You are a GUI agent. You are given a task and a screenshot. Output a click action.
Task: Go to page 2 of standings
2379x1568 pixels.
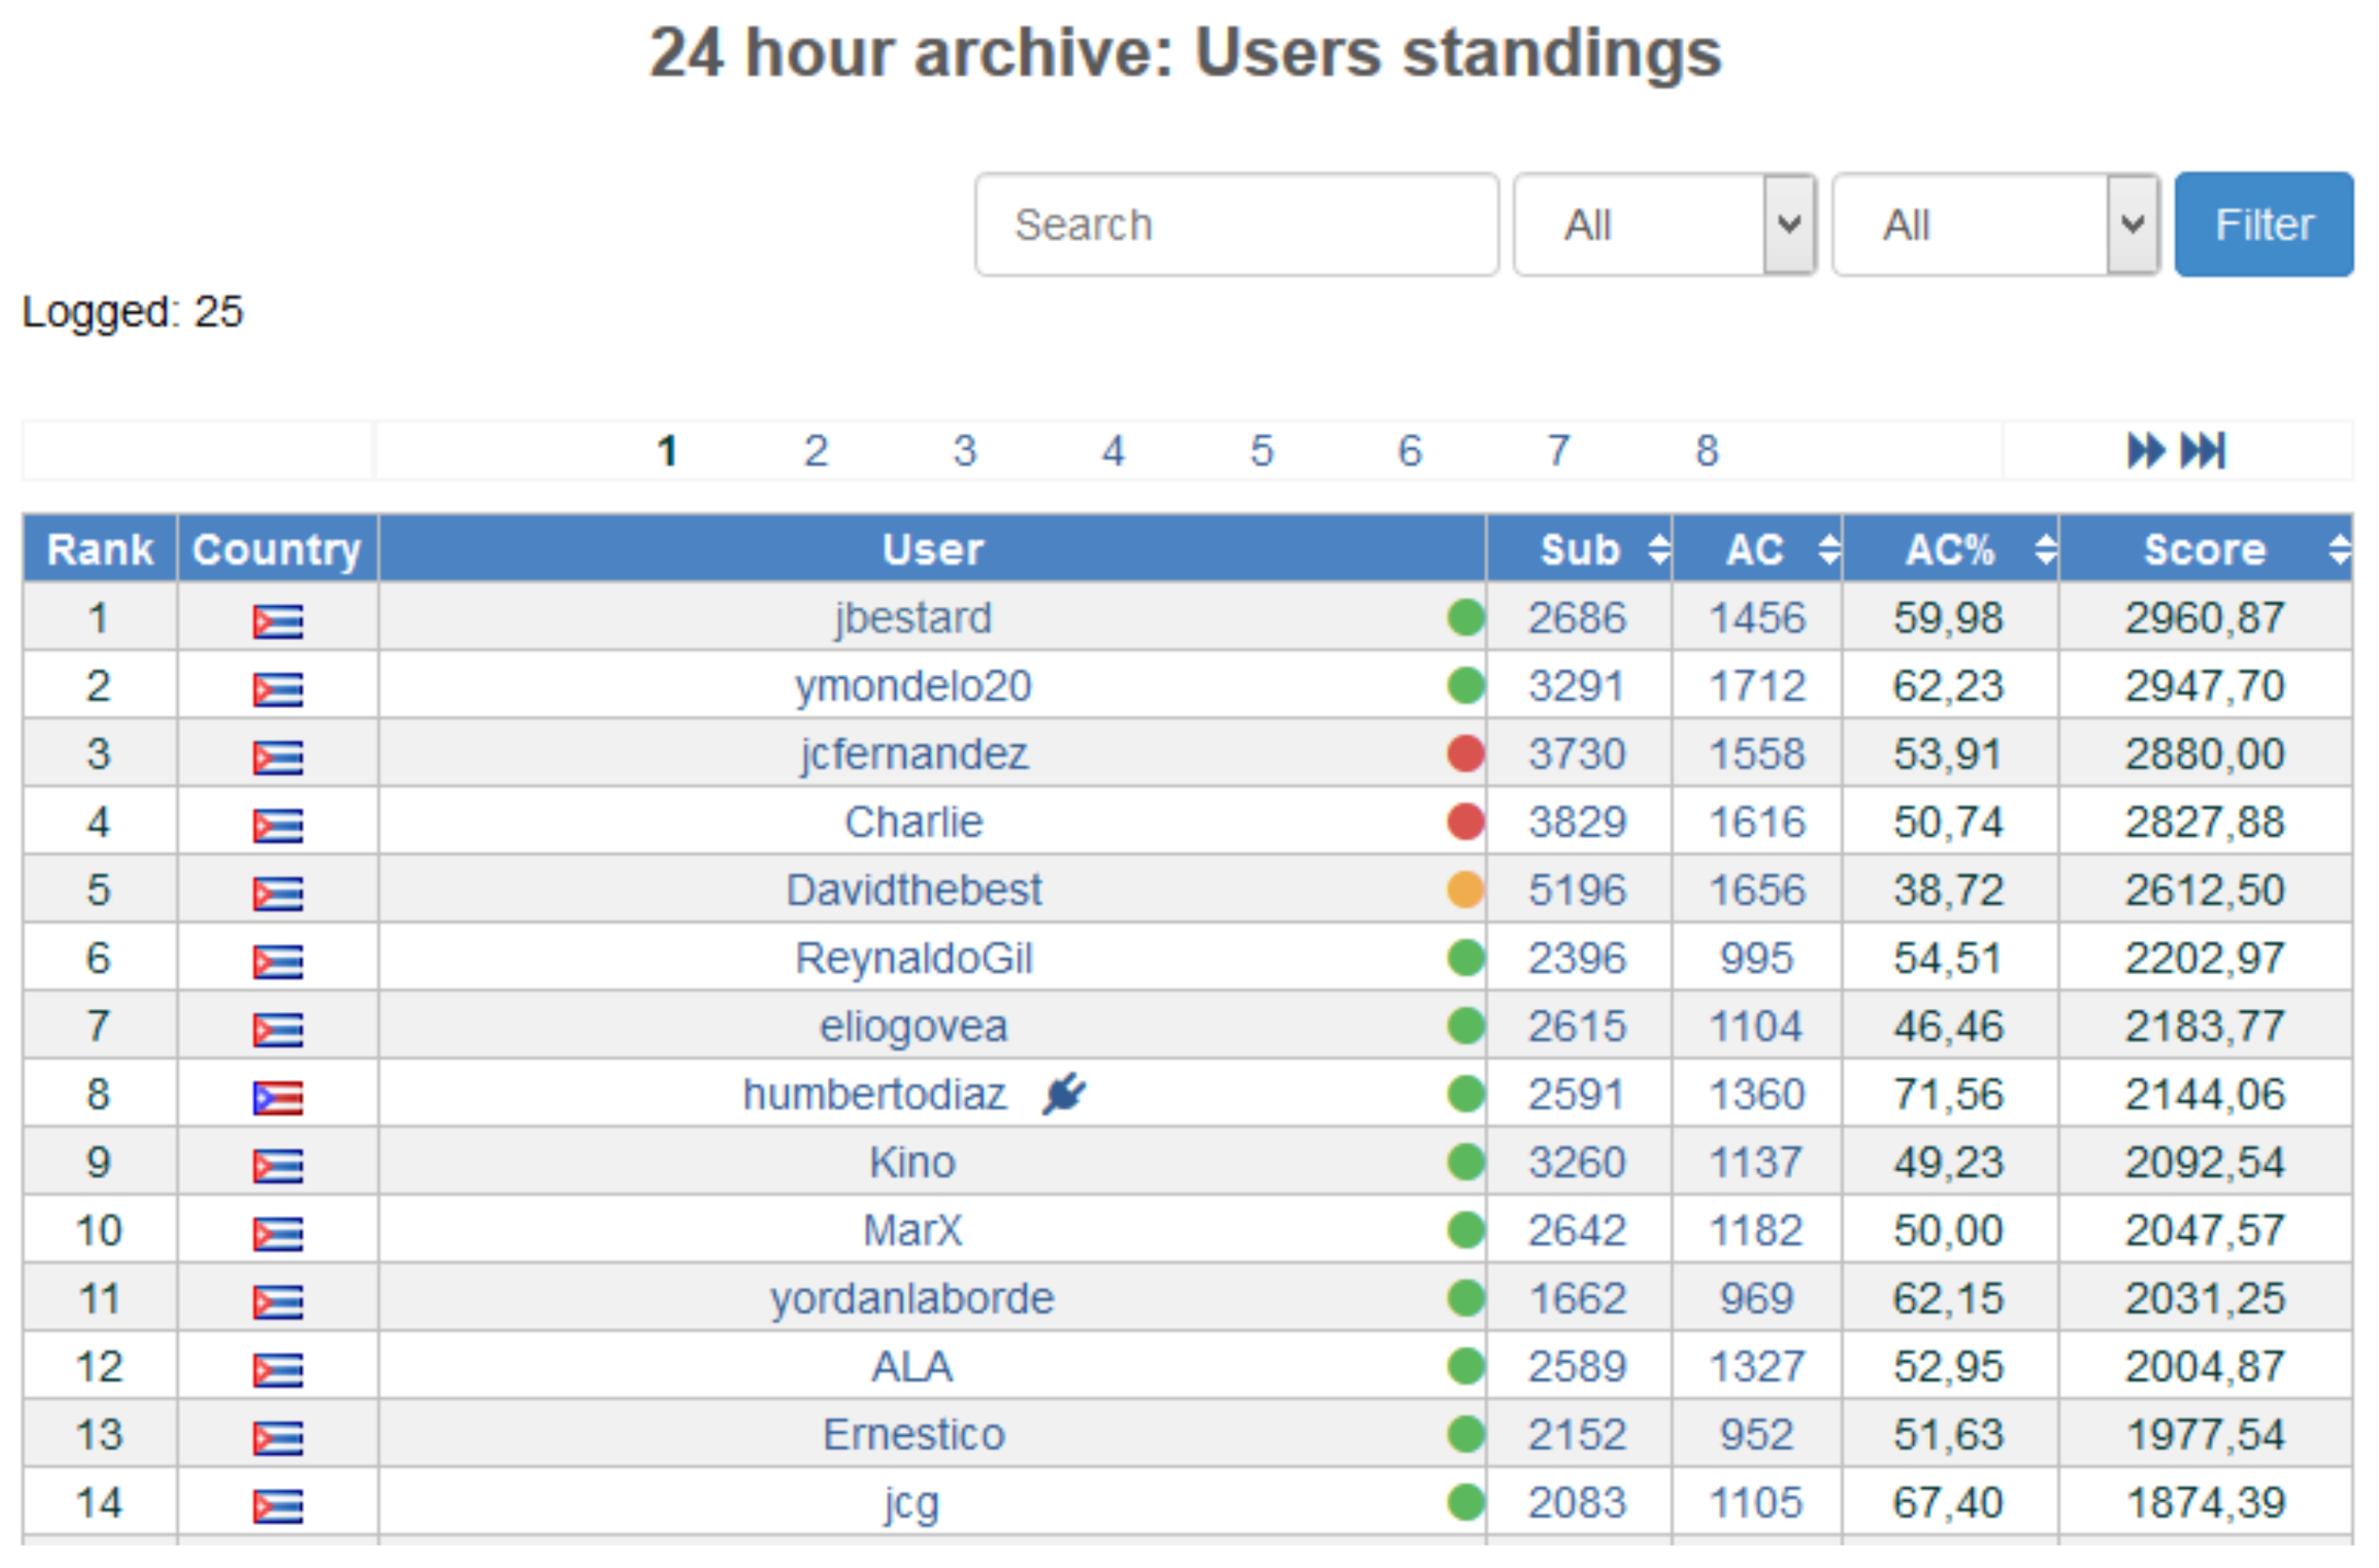(816, 451)
